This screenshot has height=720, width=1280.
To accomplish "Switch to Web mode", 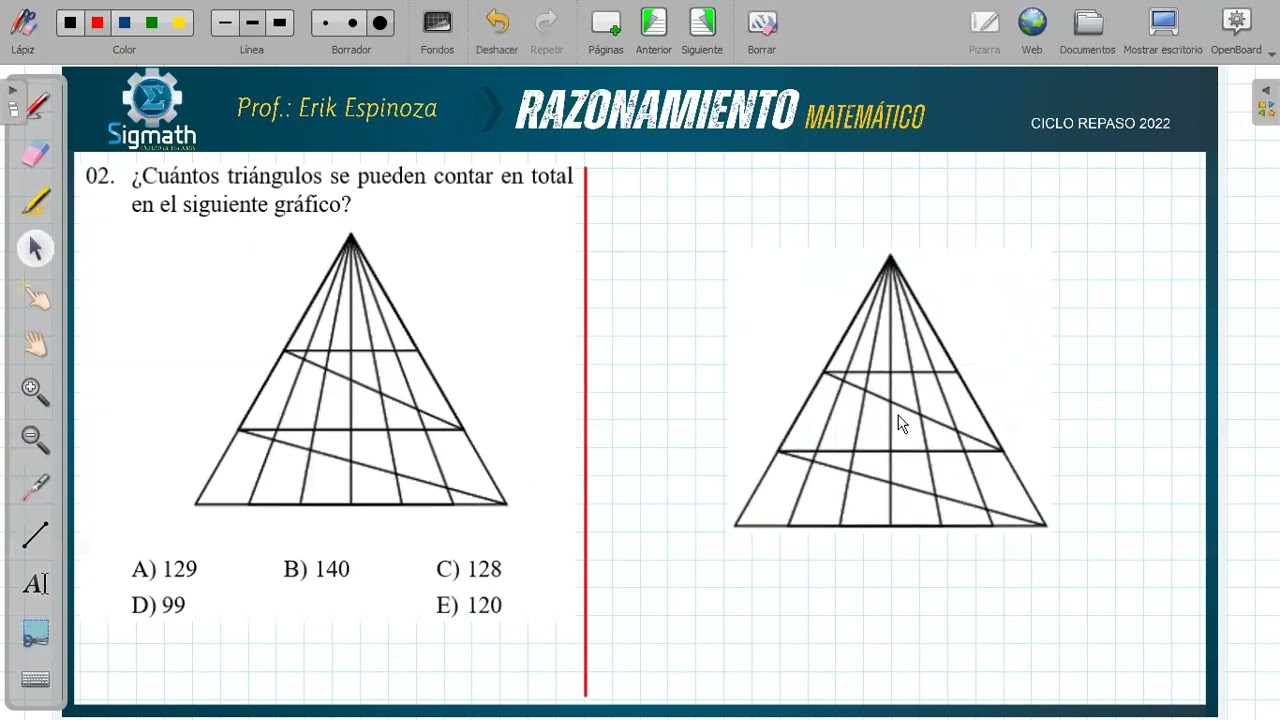I will [1032, 30].
